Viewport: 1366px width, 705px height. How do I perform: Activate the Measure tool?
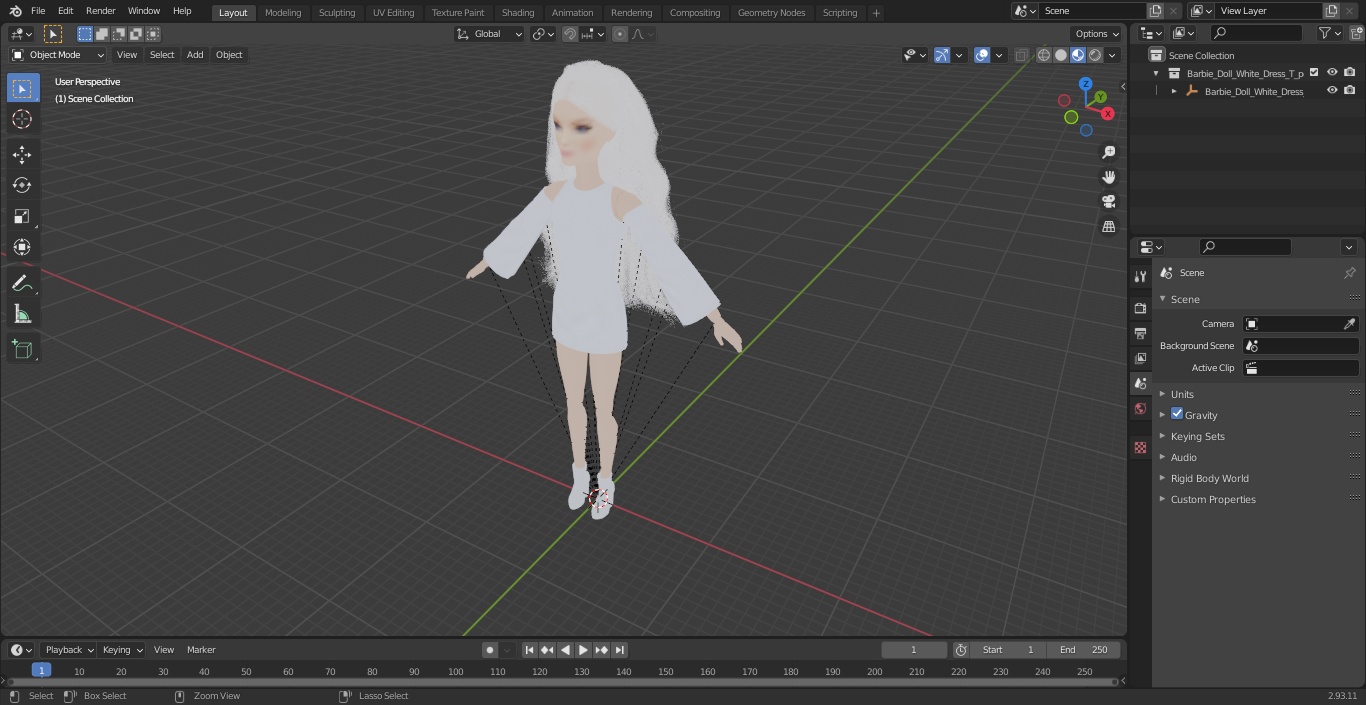22,314
